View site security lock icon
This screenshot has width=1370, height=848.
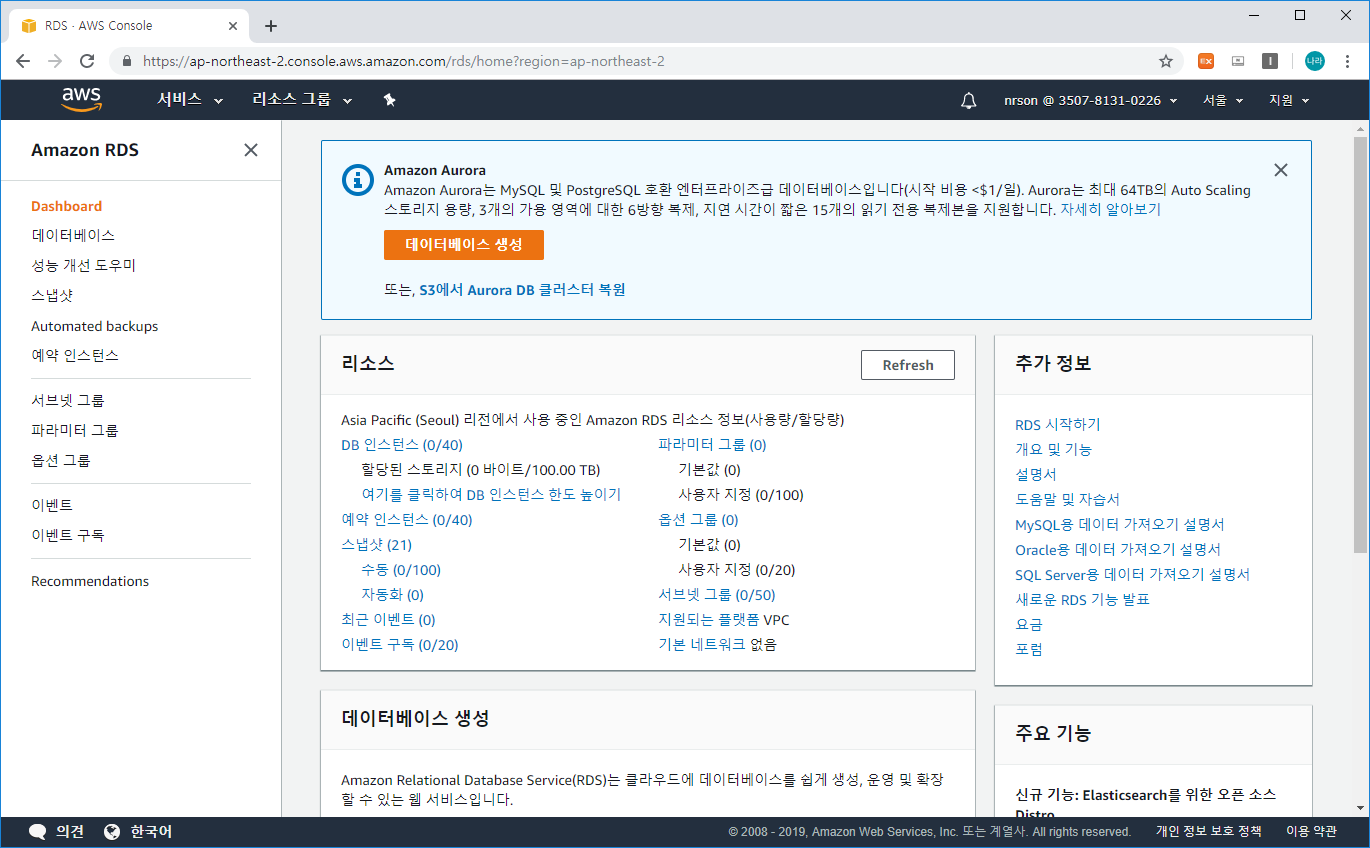(126, 61)
